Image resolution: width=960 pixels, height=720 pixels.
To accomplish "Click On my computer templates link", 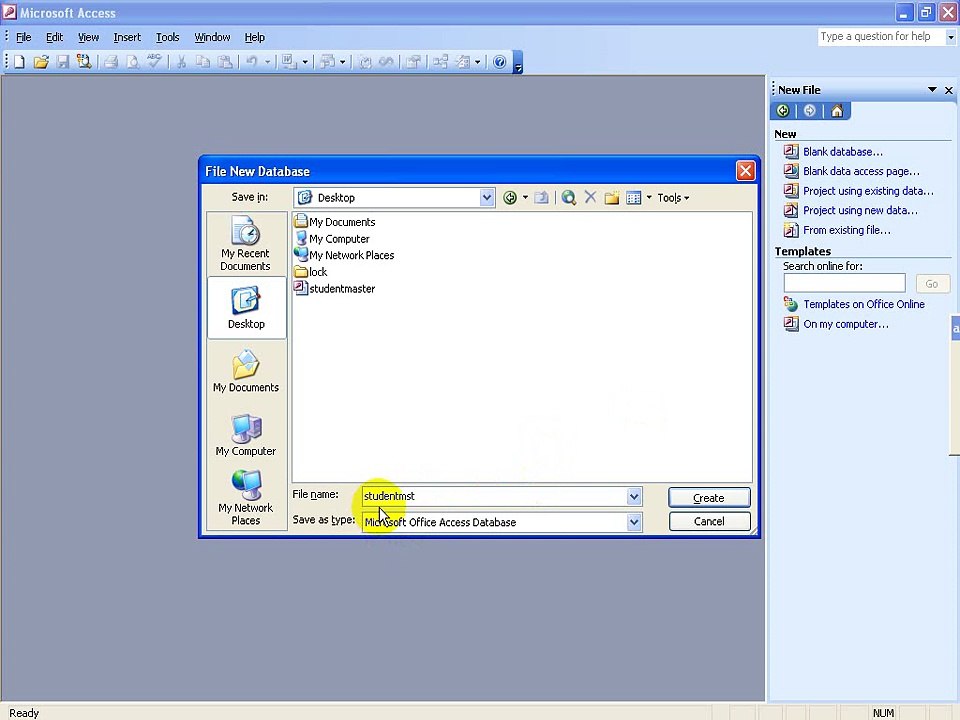I will pyautogui.click(x=846, y=324).
